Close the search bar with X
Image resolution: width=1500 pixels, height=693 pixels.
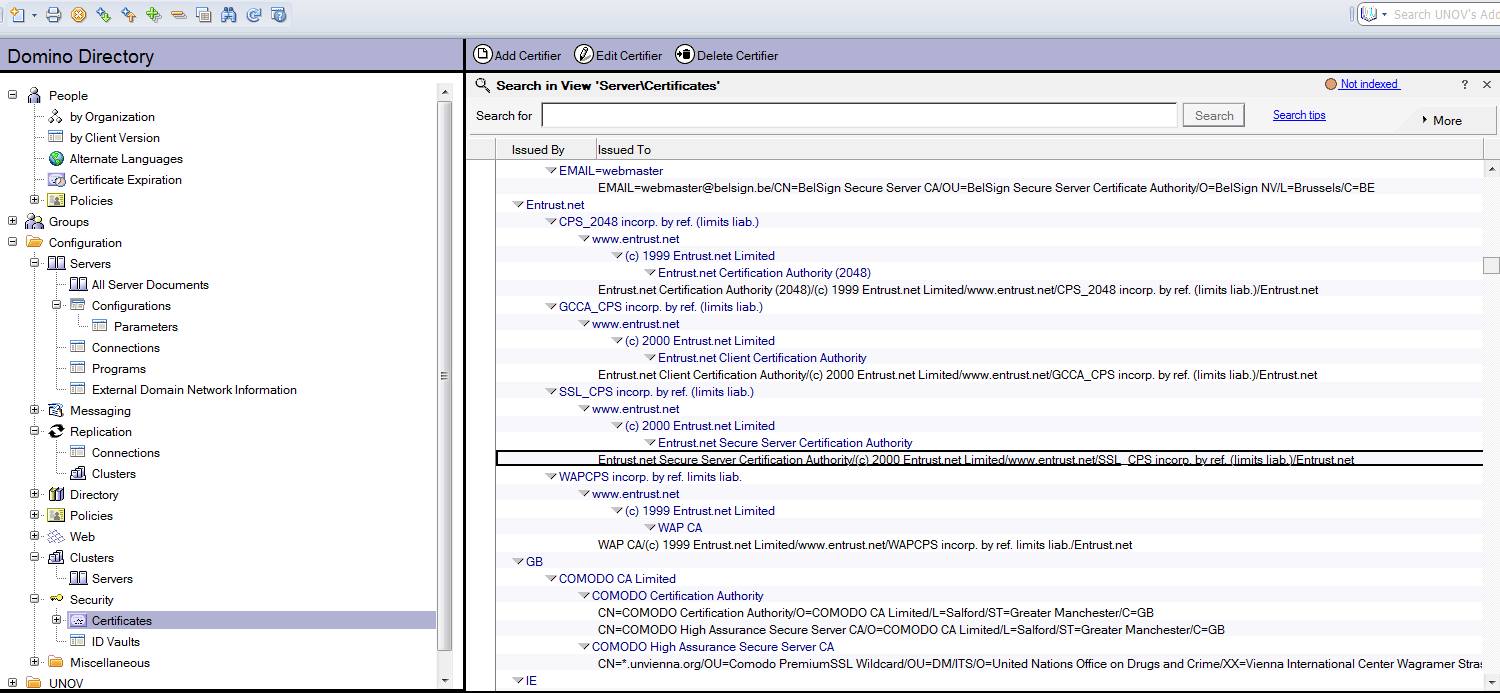pos(1487,85)
